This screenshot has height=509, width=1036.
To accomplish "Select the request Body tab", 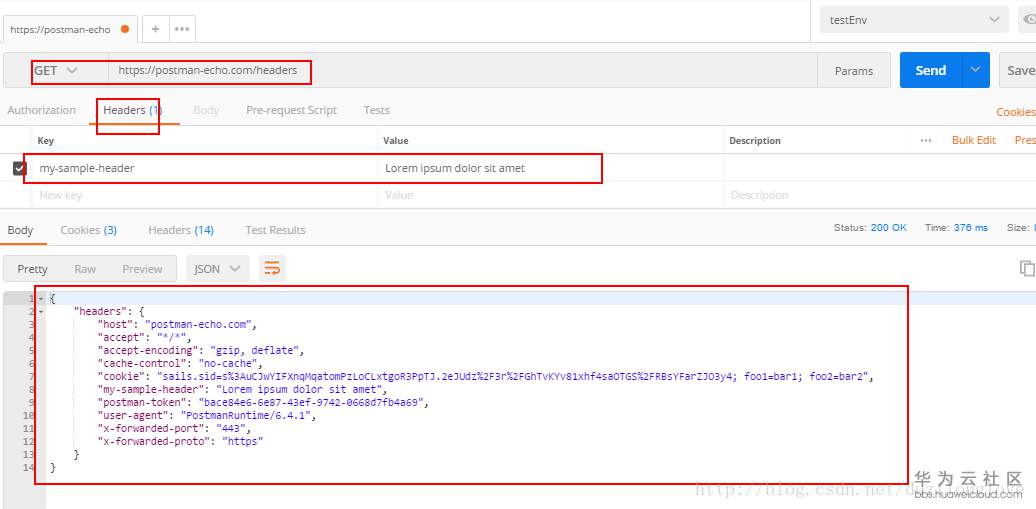I will point(206,110).
